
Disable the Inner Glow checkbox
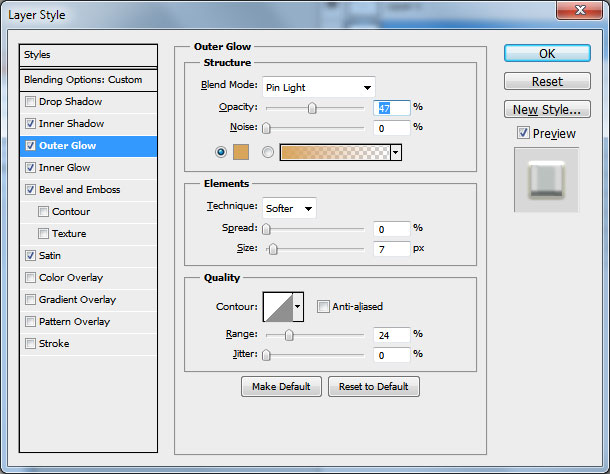tap(30, 168)
